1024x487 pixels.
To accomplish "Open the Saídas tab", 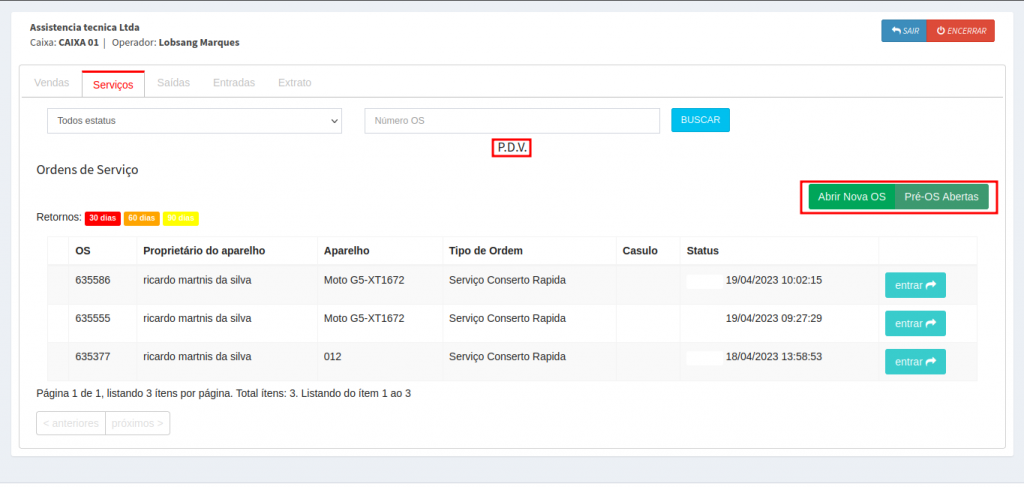I will (174, 83).
